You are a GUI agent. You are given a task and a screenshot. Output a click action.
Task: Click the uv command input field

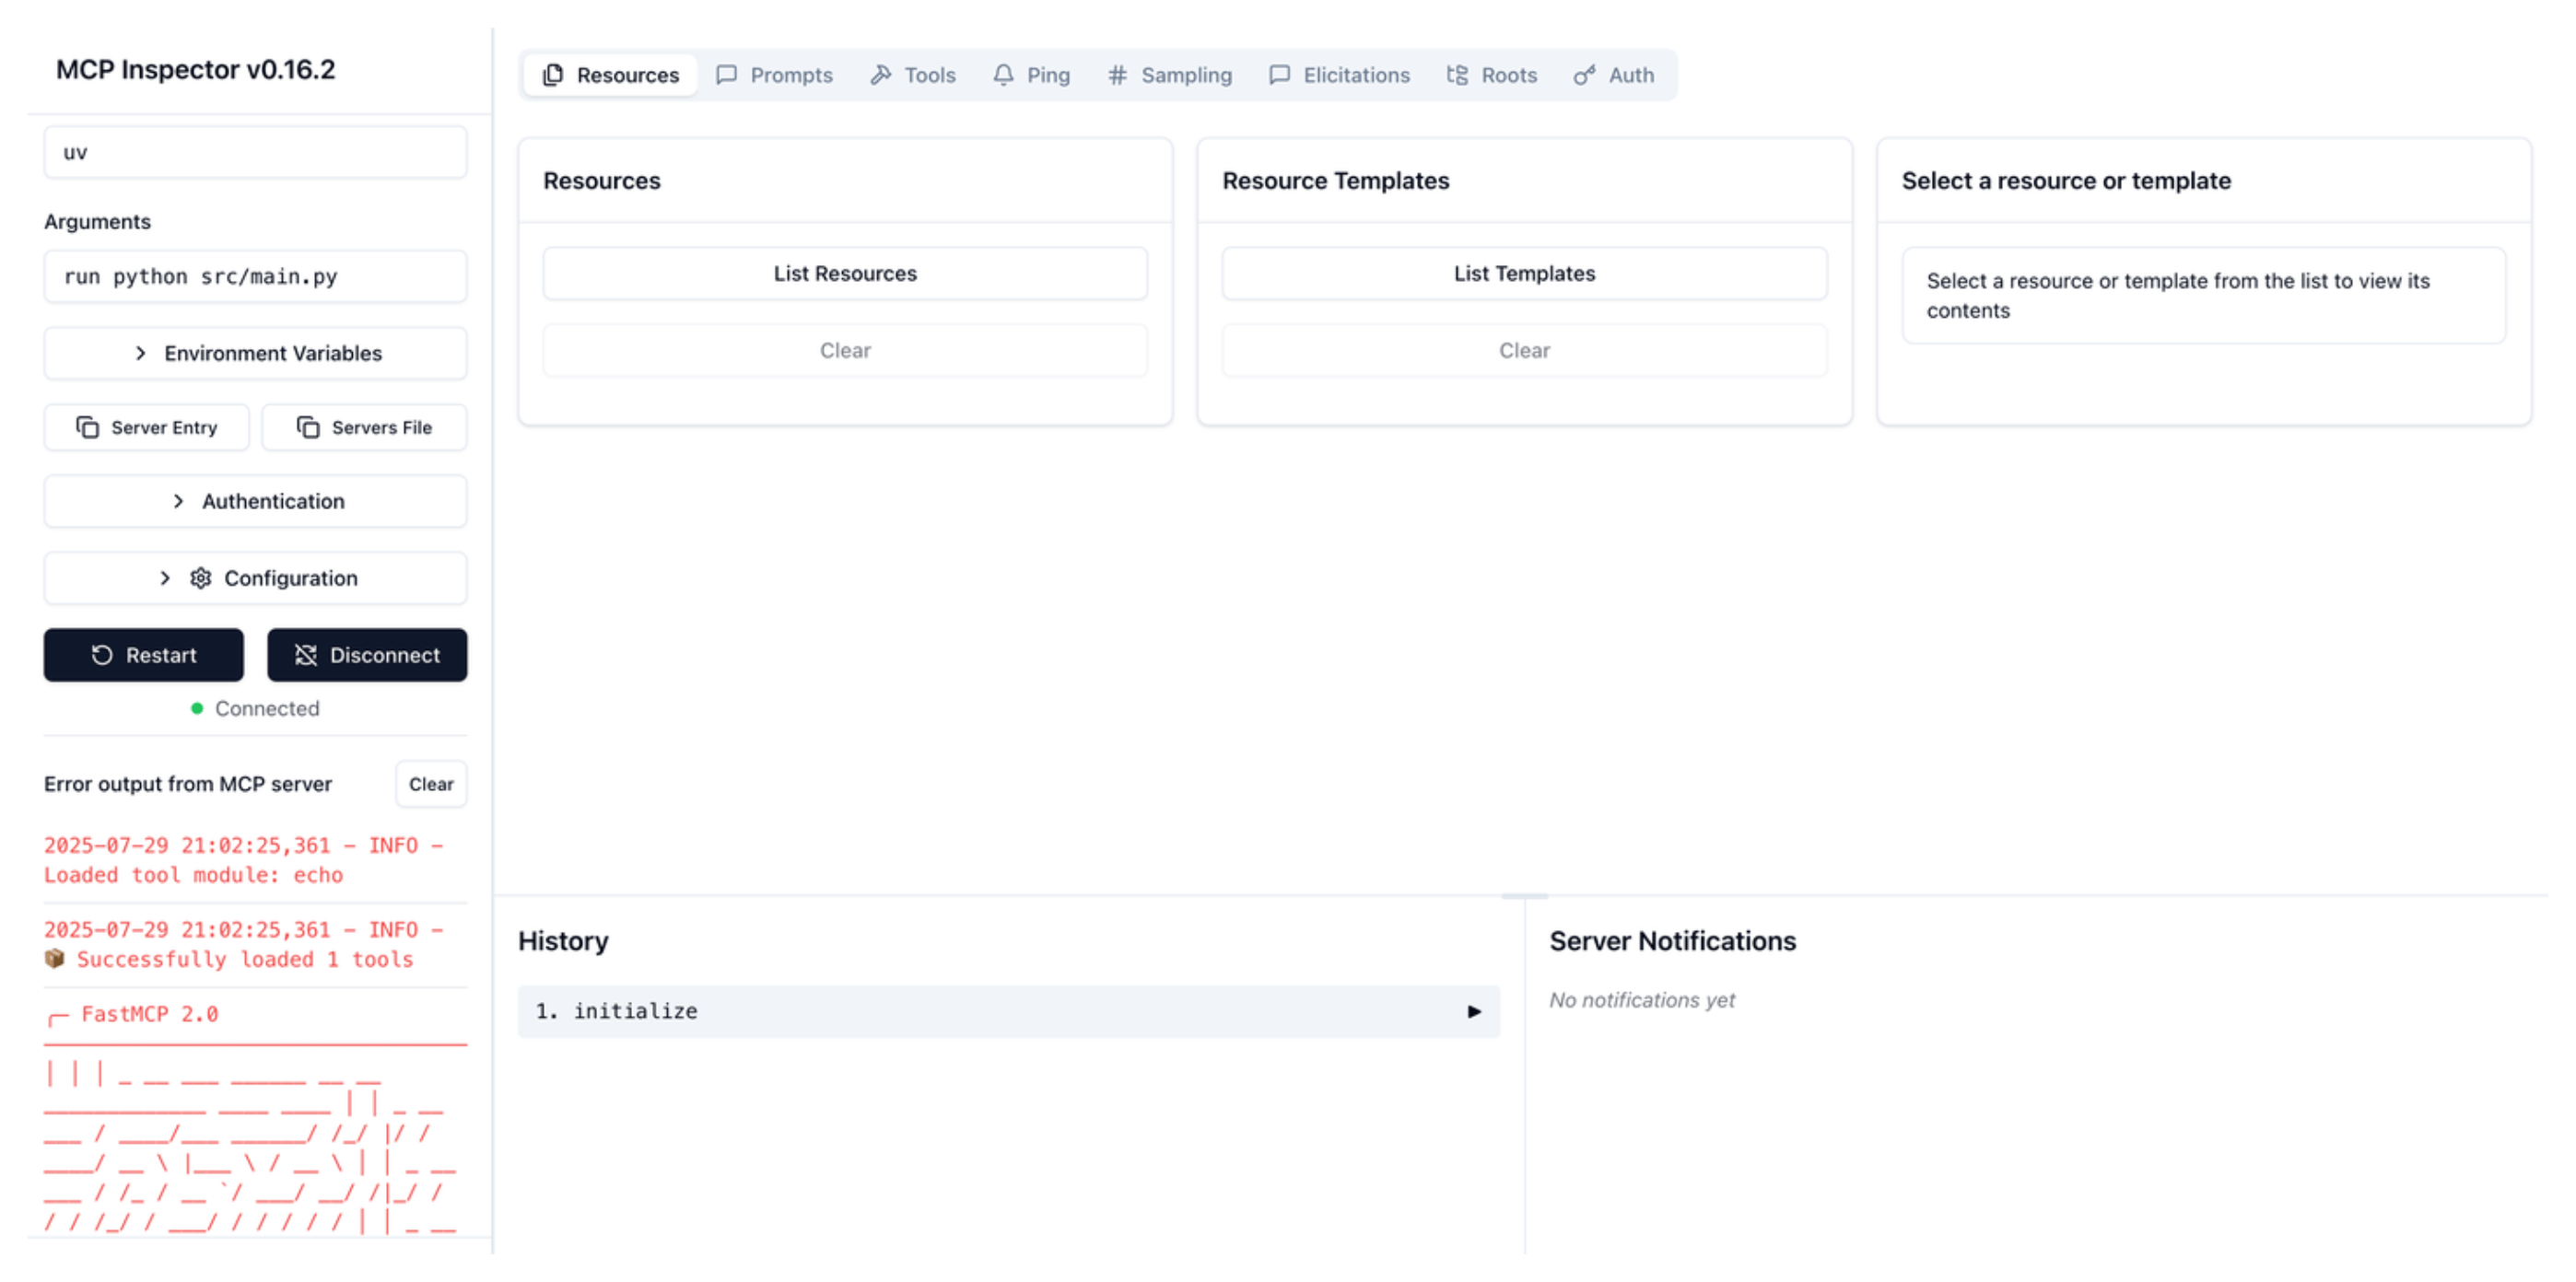[x=255, y=152]
